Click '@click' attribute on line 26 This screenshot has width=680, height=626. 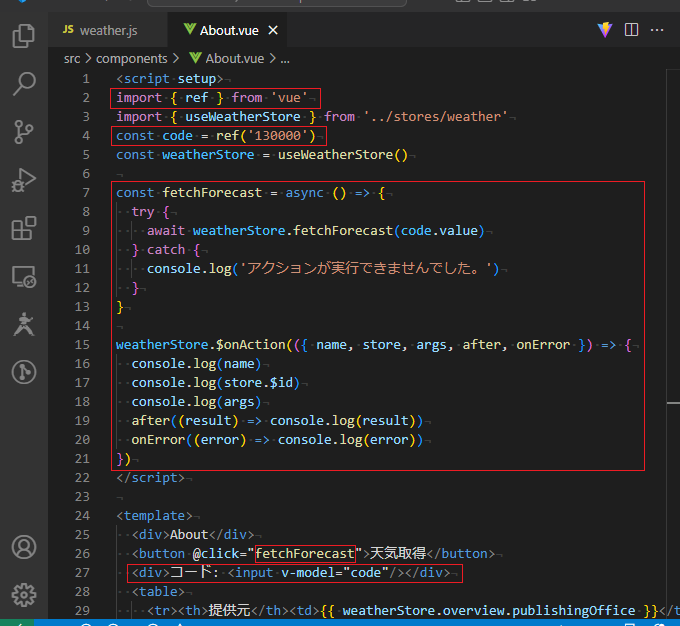216,554
